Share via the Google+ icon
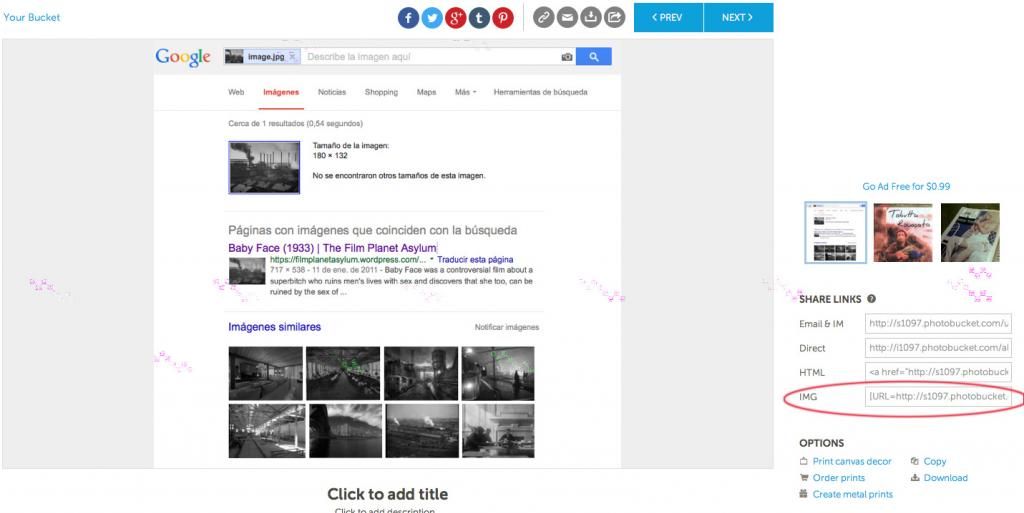Screen dimensions: 1024x513 (456, 17)
